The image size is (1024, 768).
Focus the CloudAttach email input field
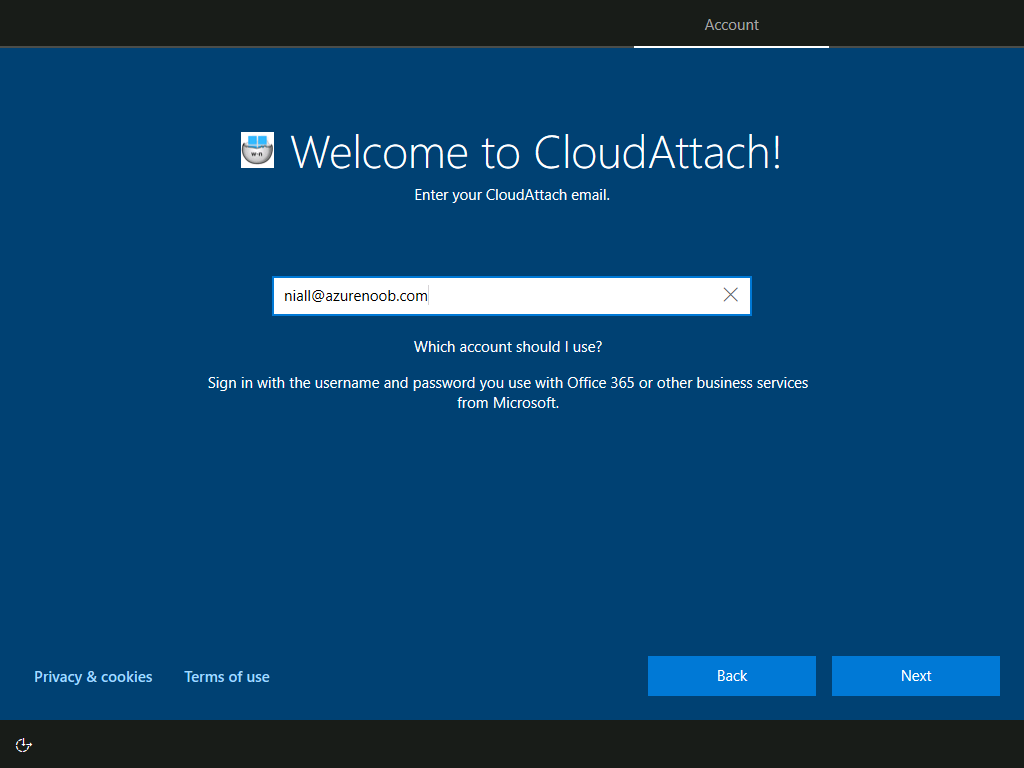[x=512, y=296]
